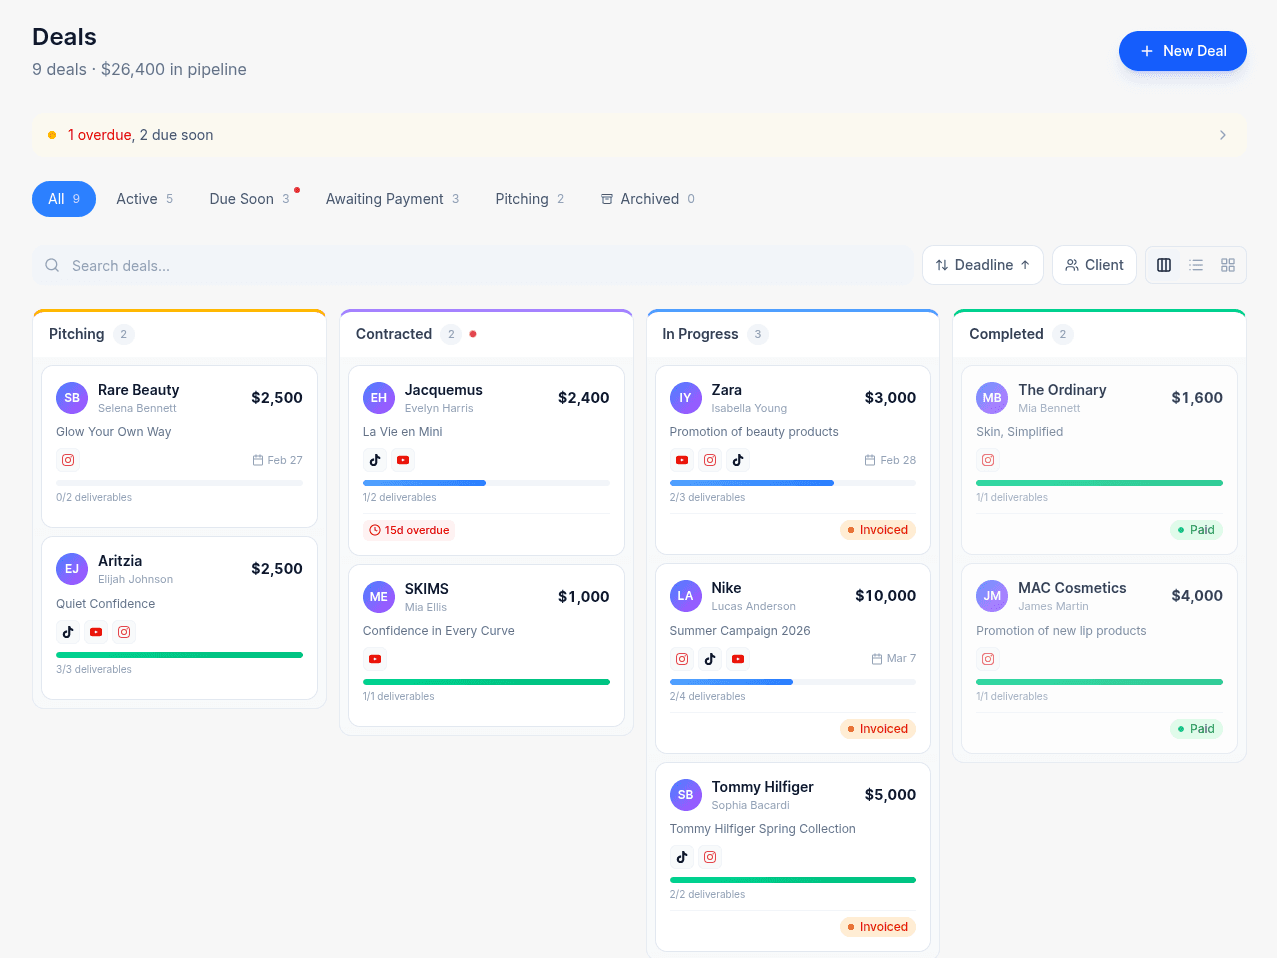Viewport: 1277px width, 958px height.
Task: Create a New Deal
Action: tap(1182, 50)
